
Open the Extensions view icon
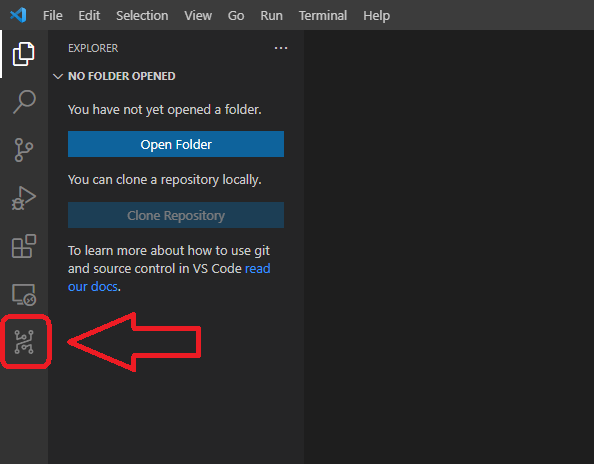click(x=24, y=246)
